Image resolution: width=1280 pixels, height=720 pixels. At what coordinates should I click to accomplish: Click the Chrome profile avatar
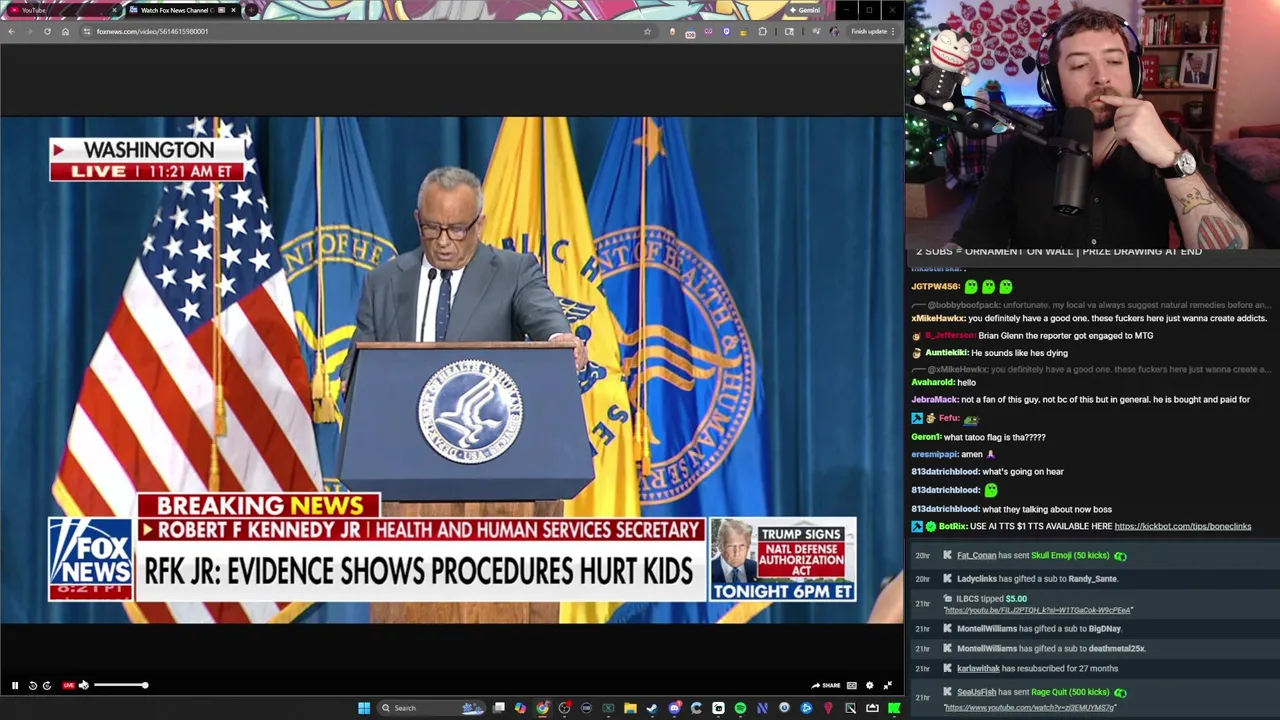834,31
